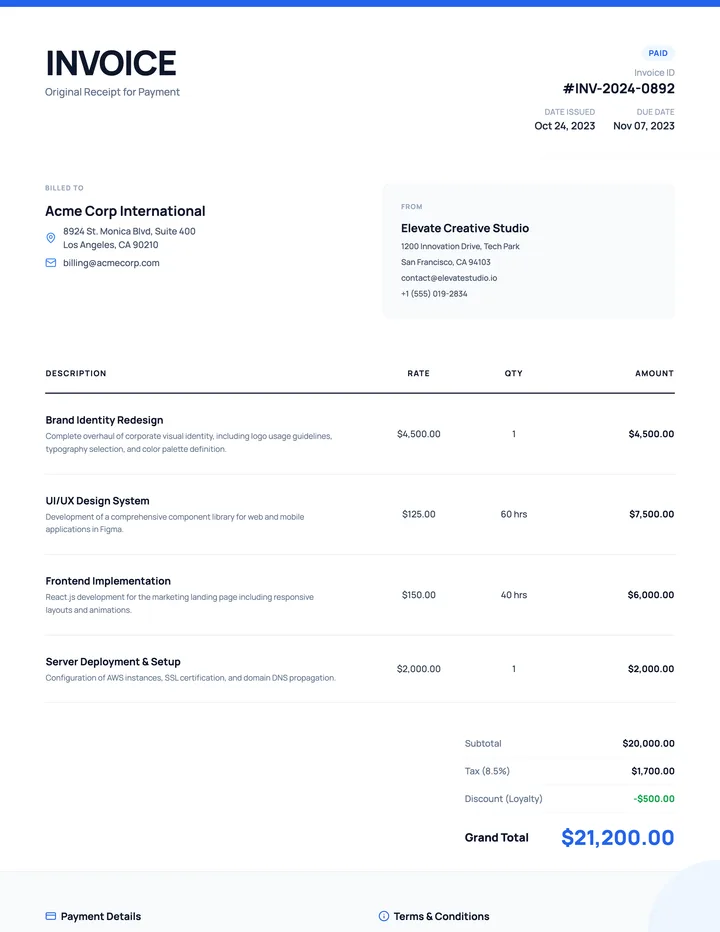The image size is (720, 932).
Task: Click the bold $2,000.00 amount for Server Deployment
Action: click(651, 669)
